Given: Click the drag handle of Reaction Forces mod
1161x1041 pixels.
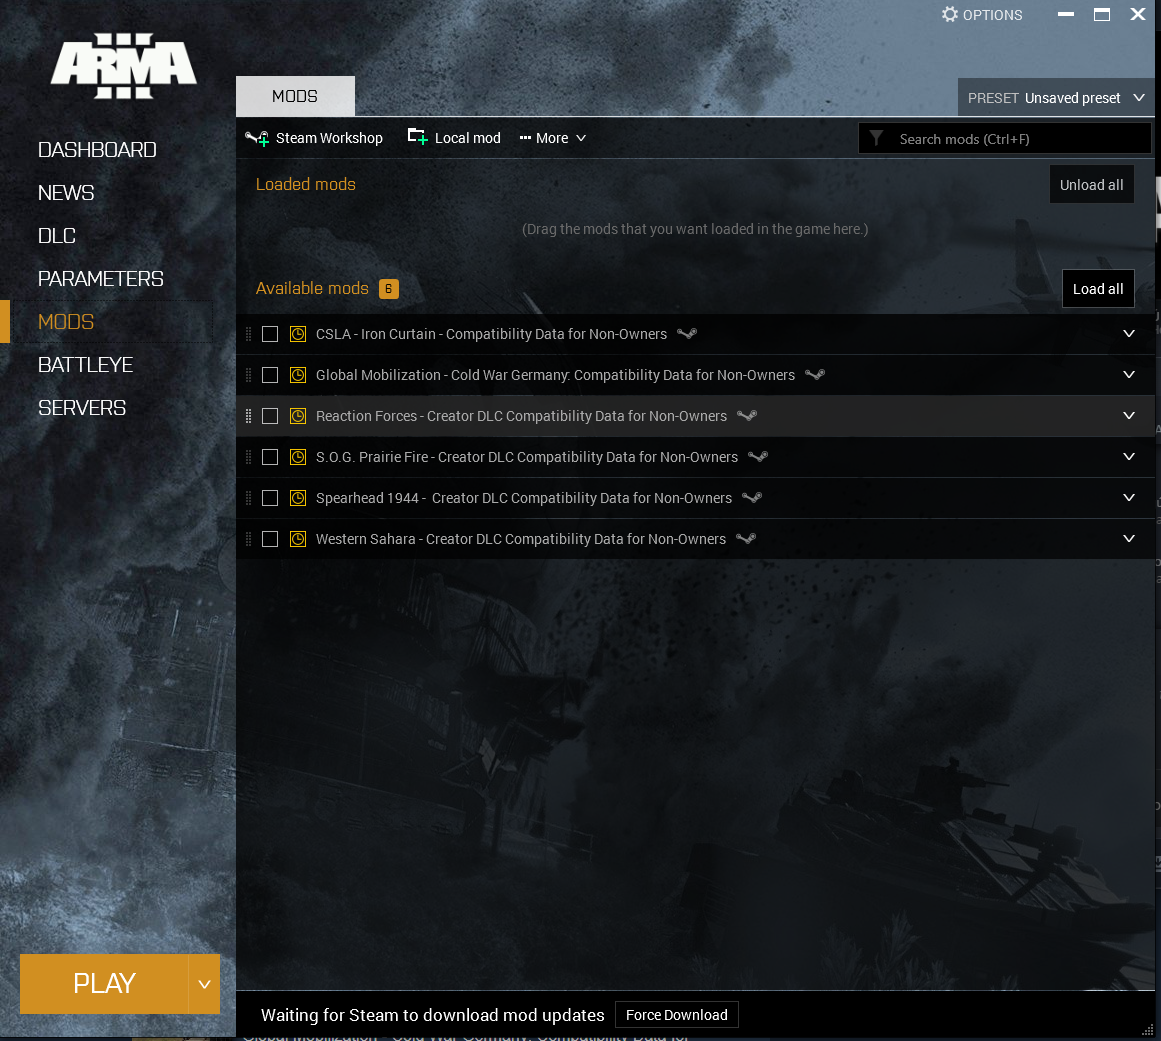Looking at the screenshot, I should (249, 416).
